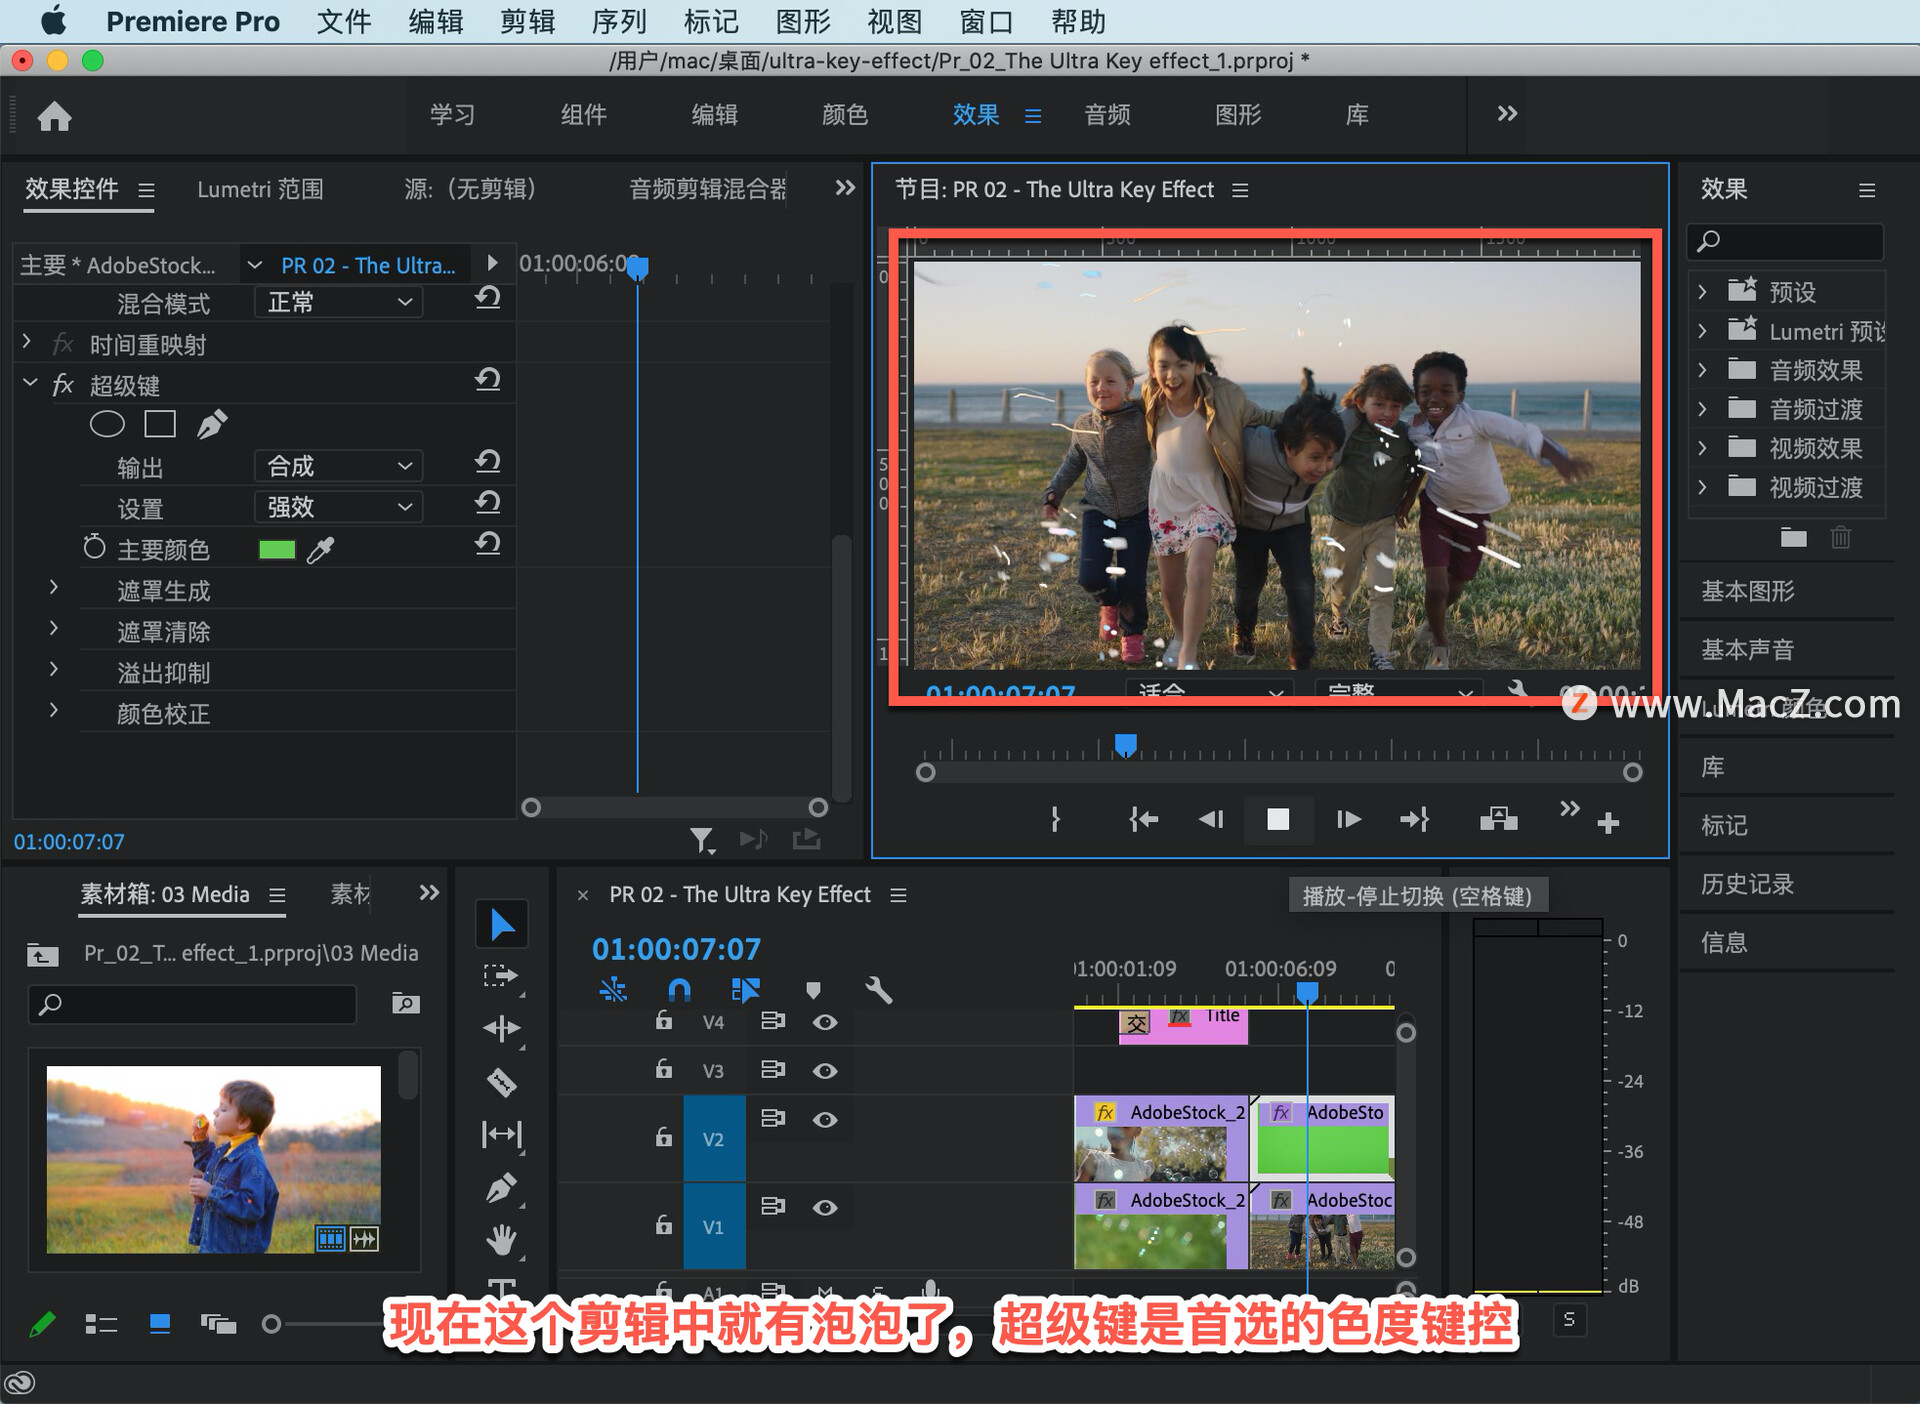Open the 历史记录 panel
This screenshot has width=1920, height=1404.
click(x=1748, y=884)
